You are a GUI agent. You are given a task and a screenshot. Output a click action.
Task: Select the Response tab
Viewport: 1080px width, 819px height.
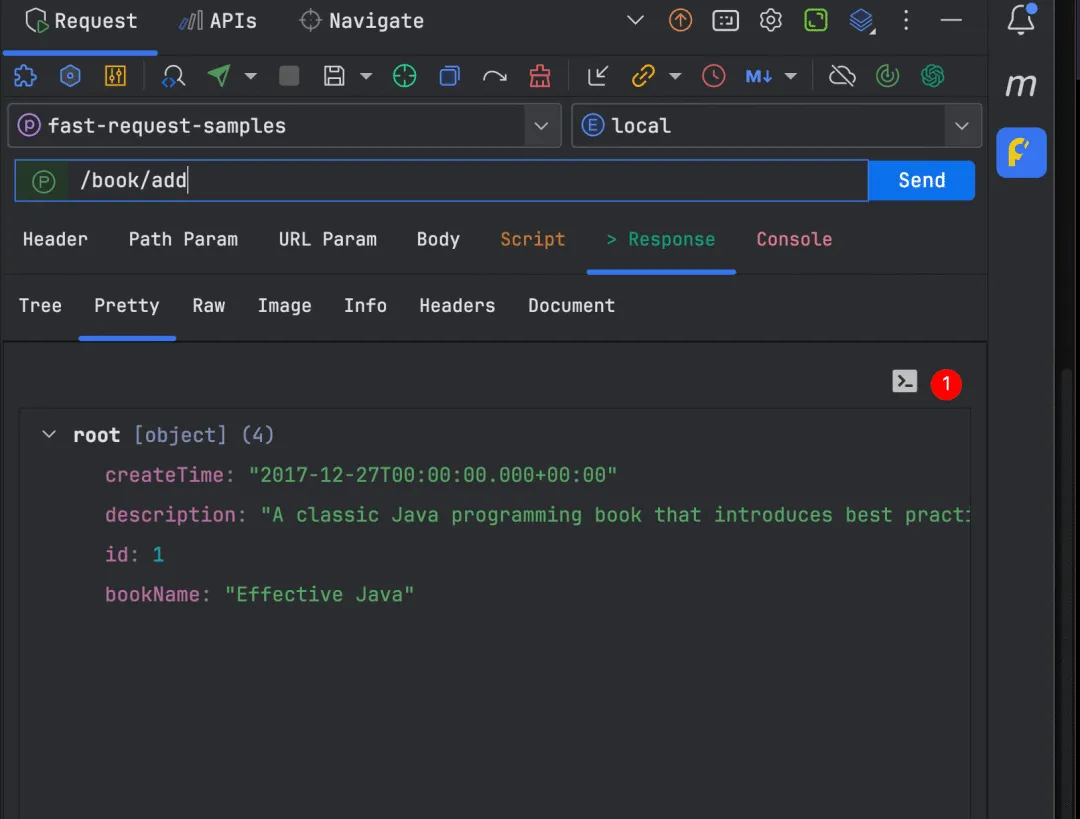click(661, 240)
